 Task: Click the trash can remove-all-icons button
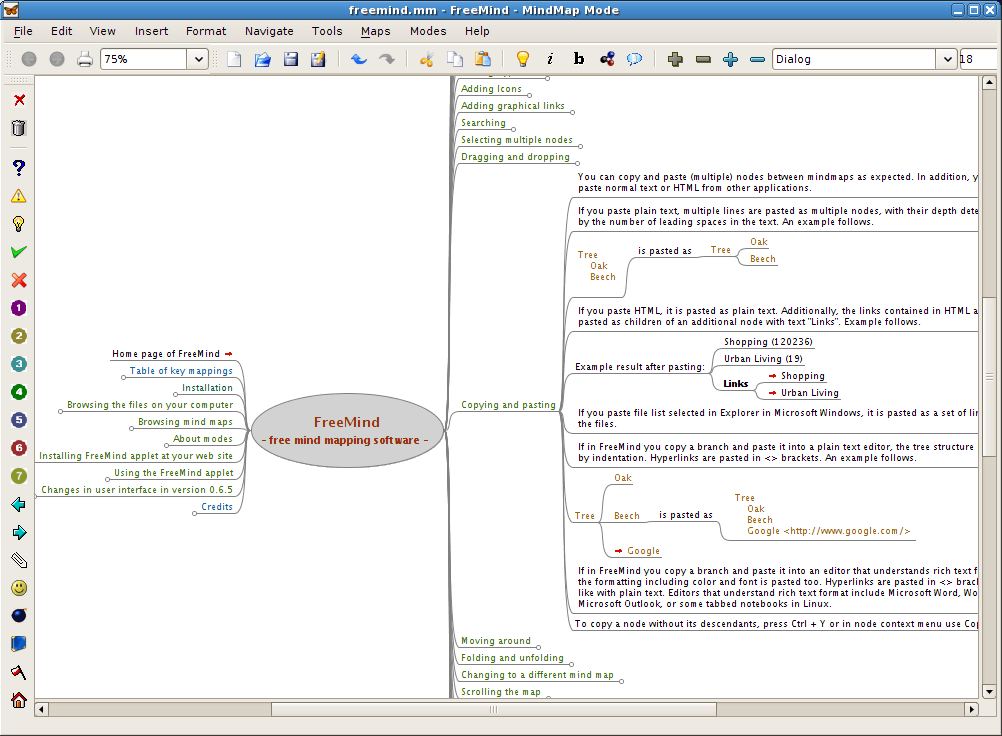[x=19, y=128]
